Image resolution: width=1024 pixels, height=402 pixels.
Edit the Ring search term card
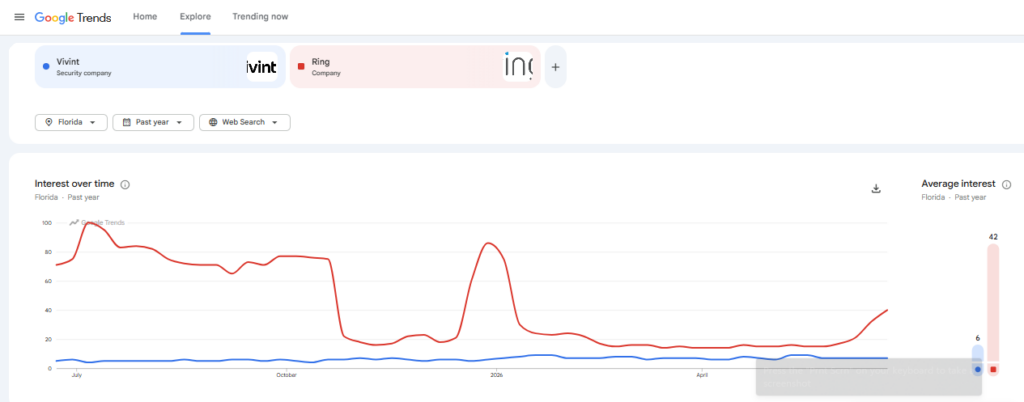pyautogui.click(x=415, y=67)
